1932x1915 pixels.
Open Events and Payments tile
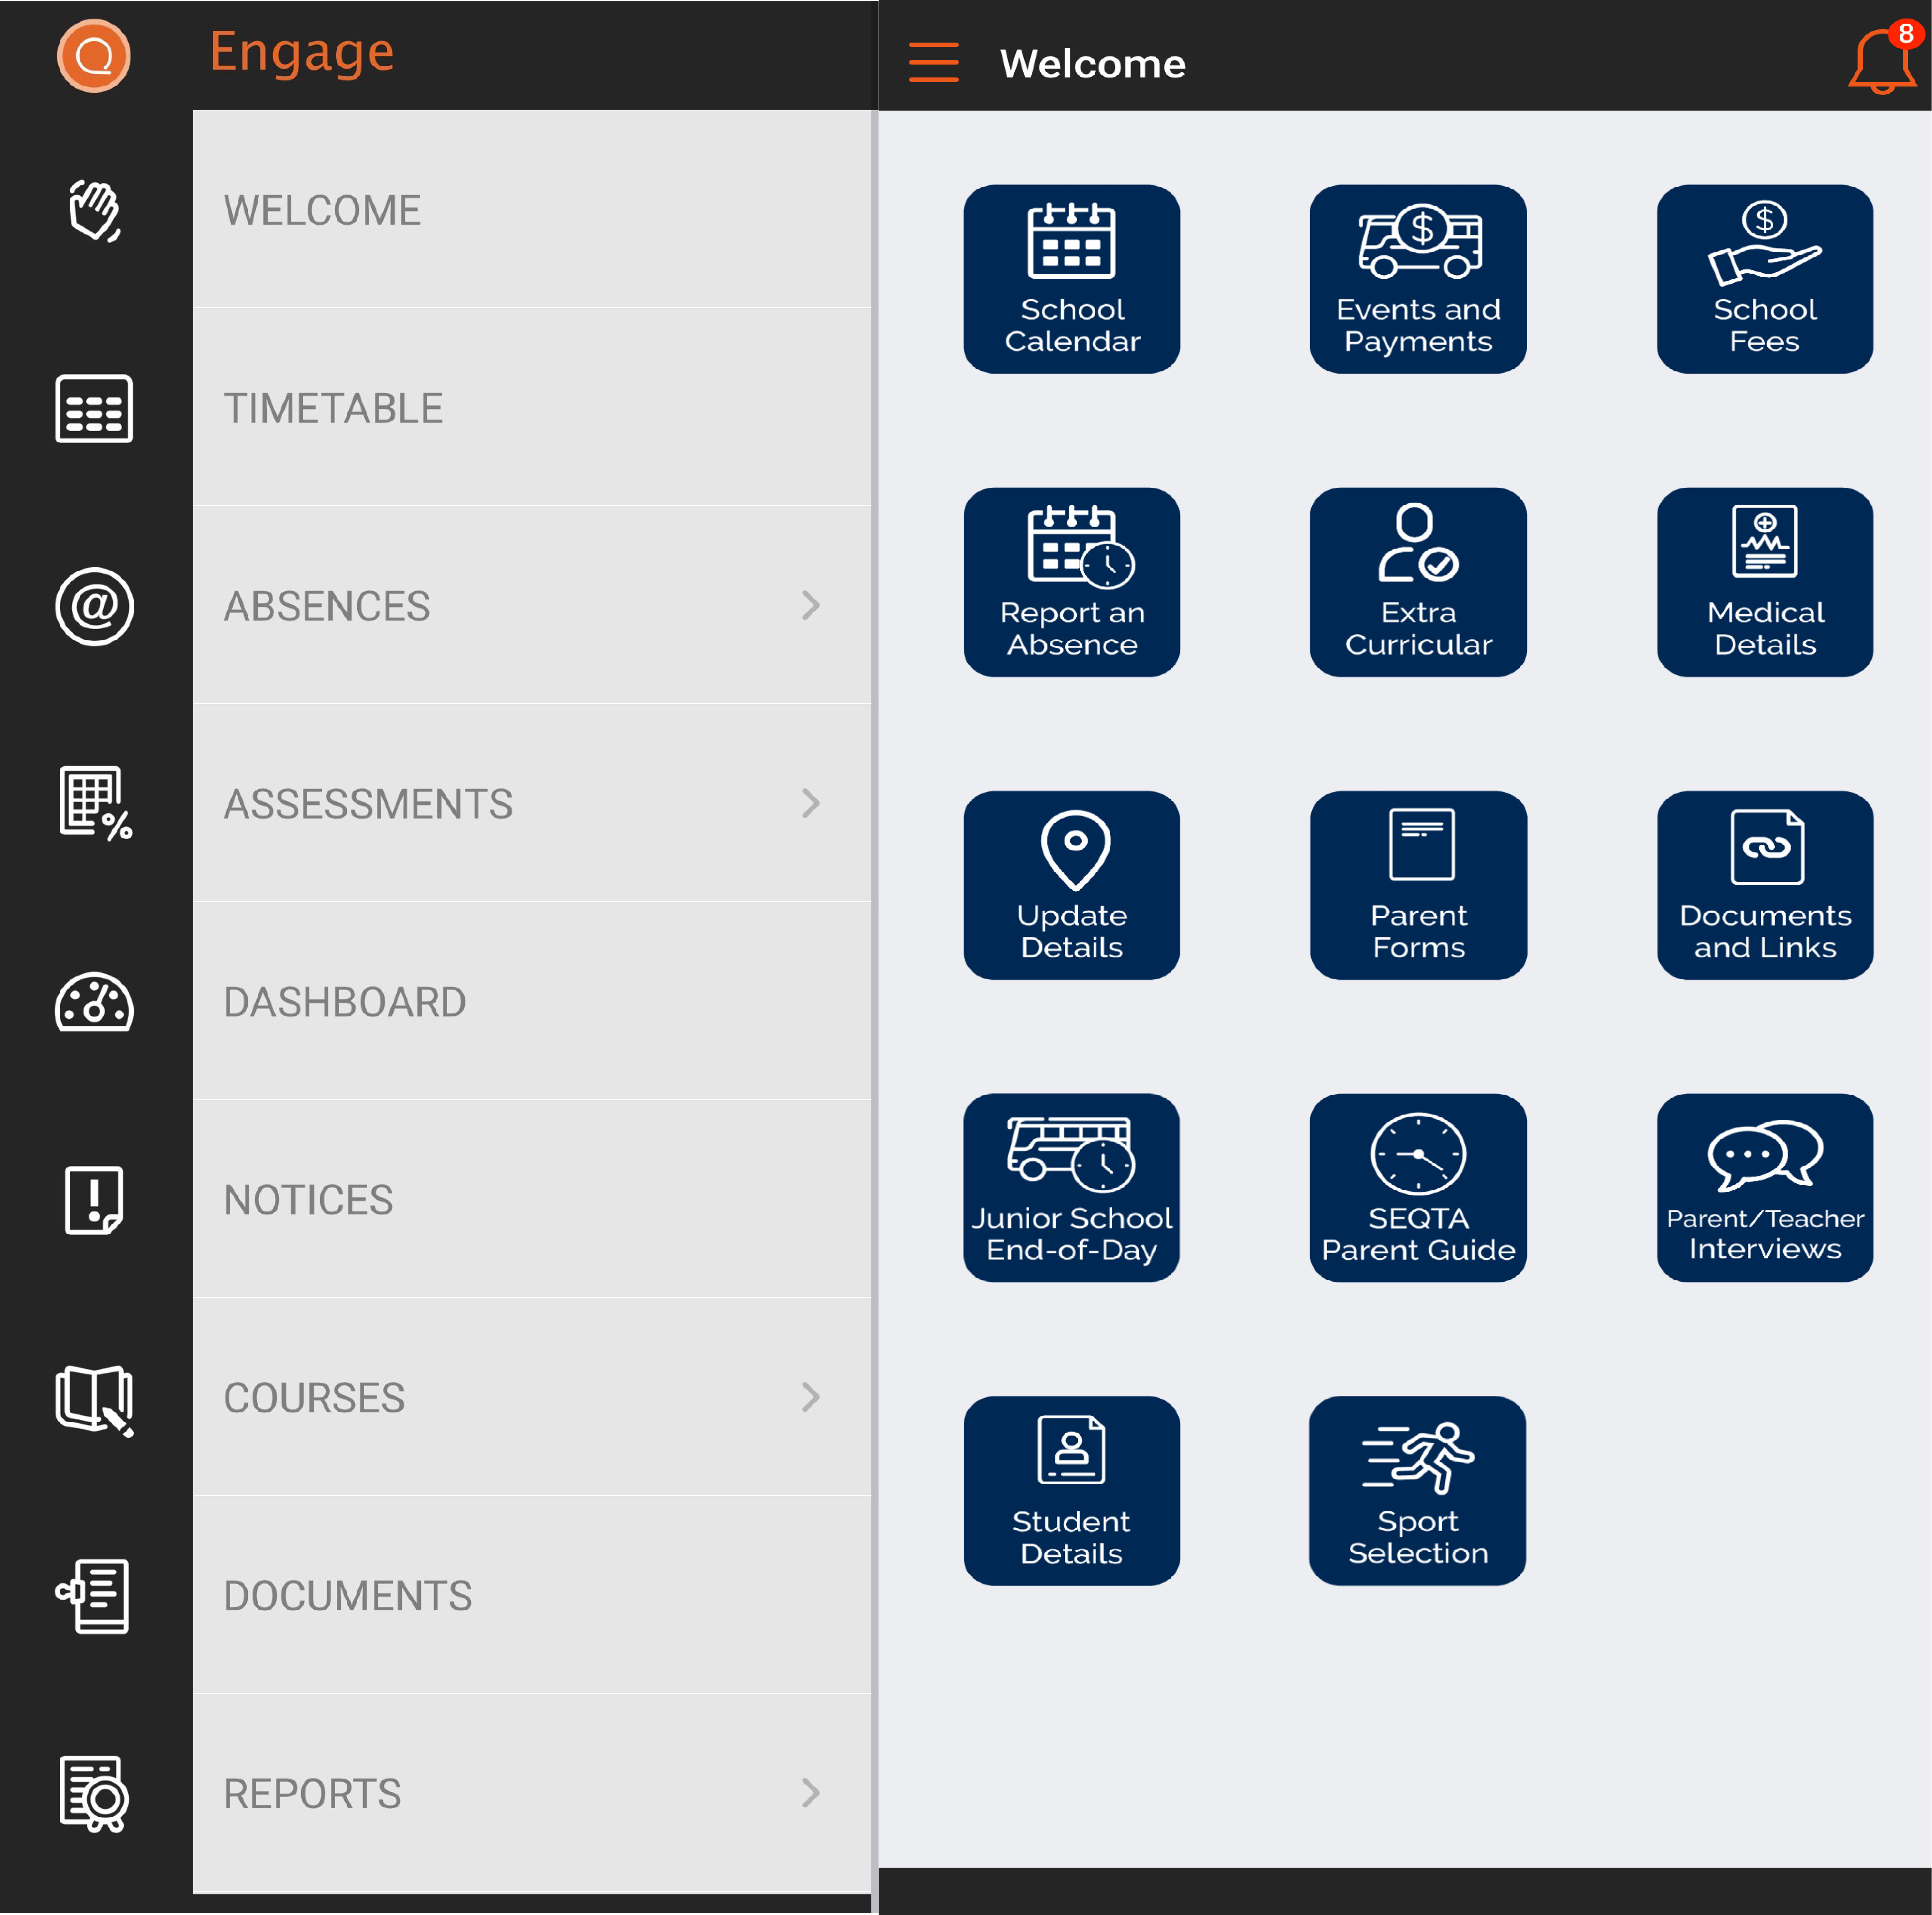(x=1417, y=279)
